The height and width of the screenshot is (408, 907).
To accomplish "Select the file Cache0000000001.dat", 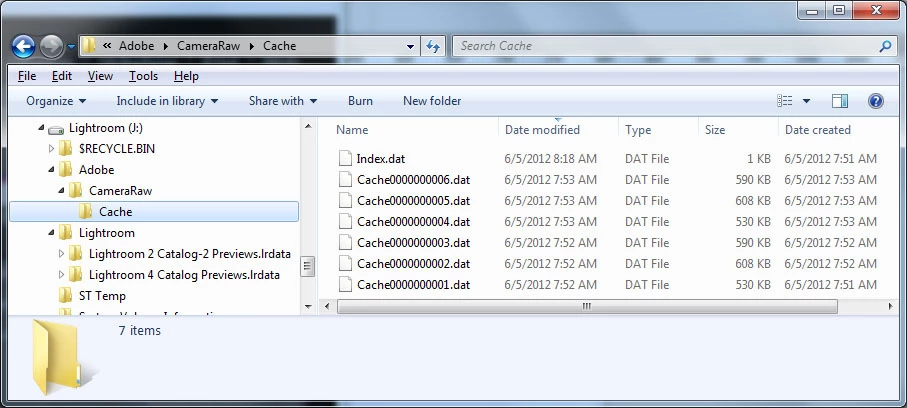I will (x=413, y=285).
